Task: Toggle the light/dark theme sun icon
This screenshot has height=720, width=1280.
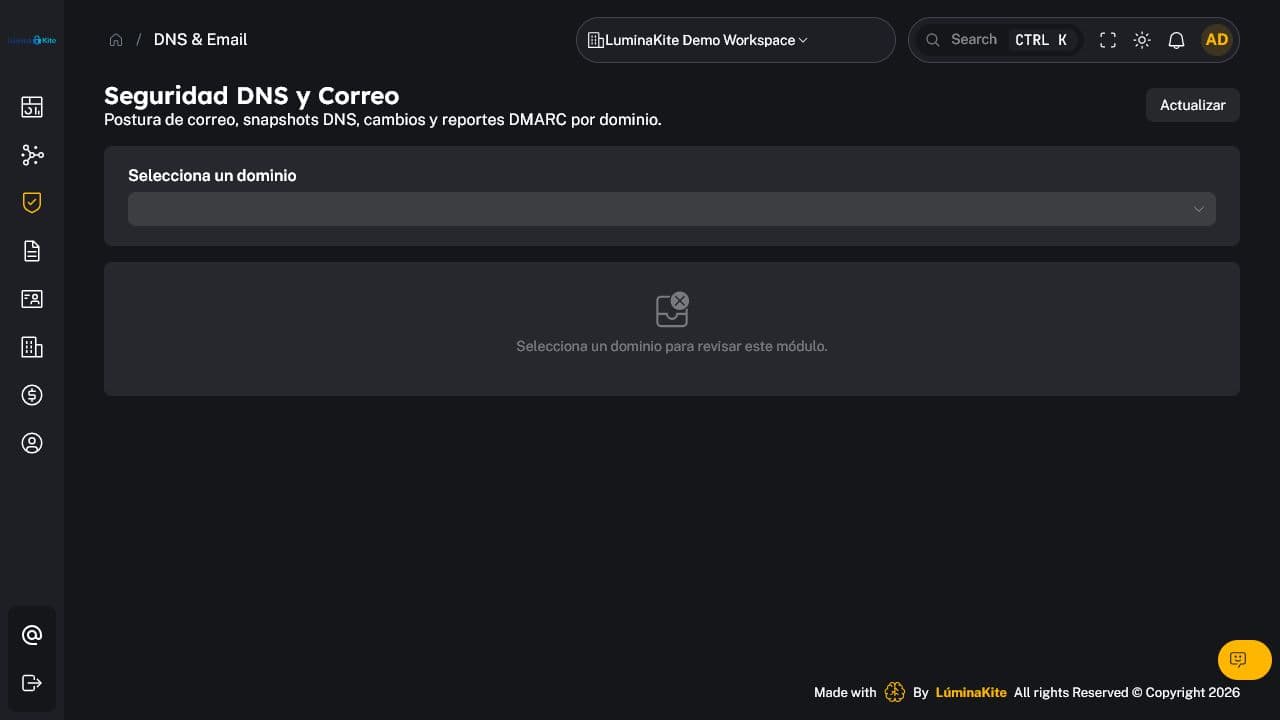Action: 1142,40
